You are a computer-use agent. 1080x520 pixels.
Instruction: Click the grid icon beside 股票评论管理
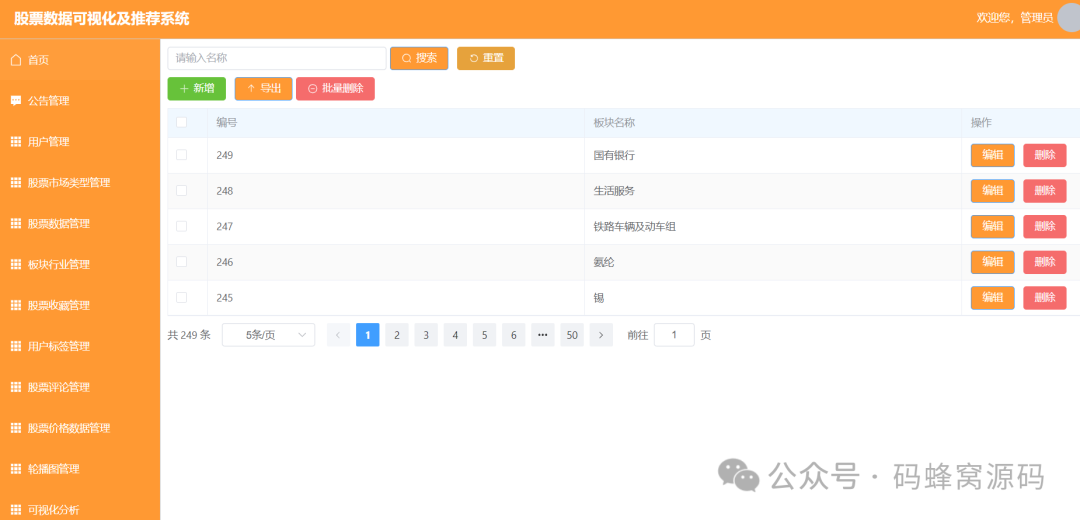click(16, 387)
